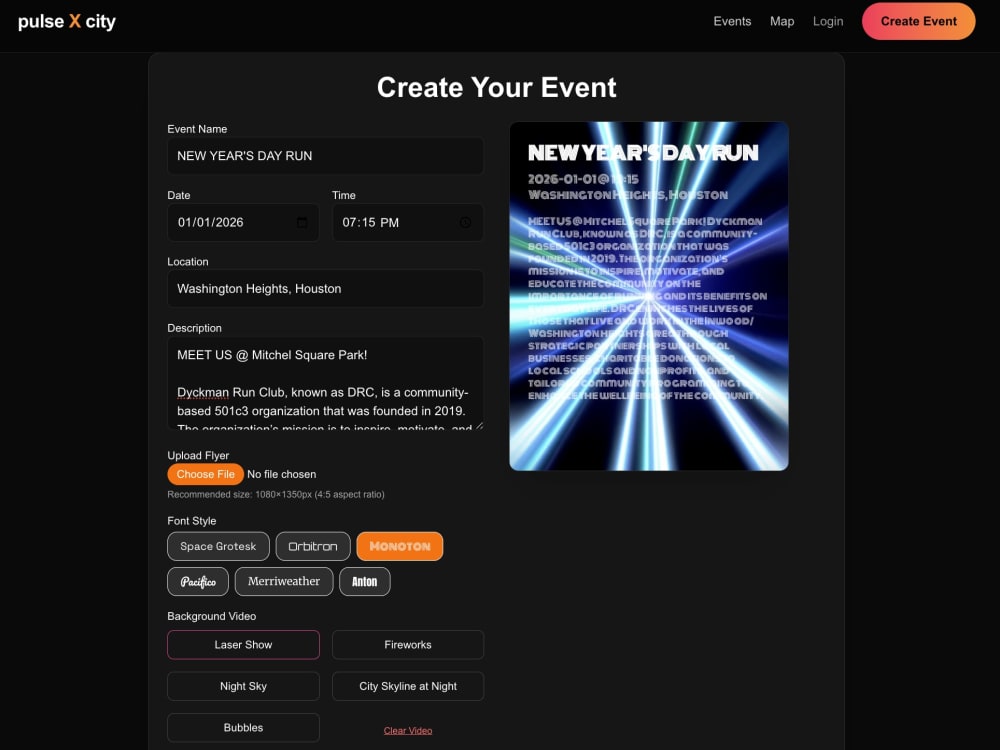The height and width of the screenshot is (750, 1000).
Task: Click the 'Font Style' label
Action: (x=191, y=520)
